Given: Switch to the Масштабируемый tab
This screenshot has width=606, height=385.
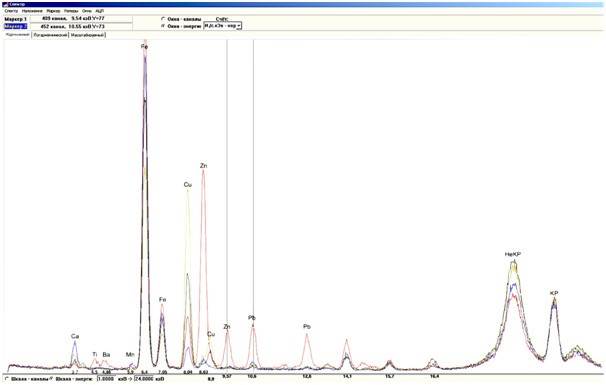Looking at the screenshot, I should click(88, 35).
